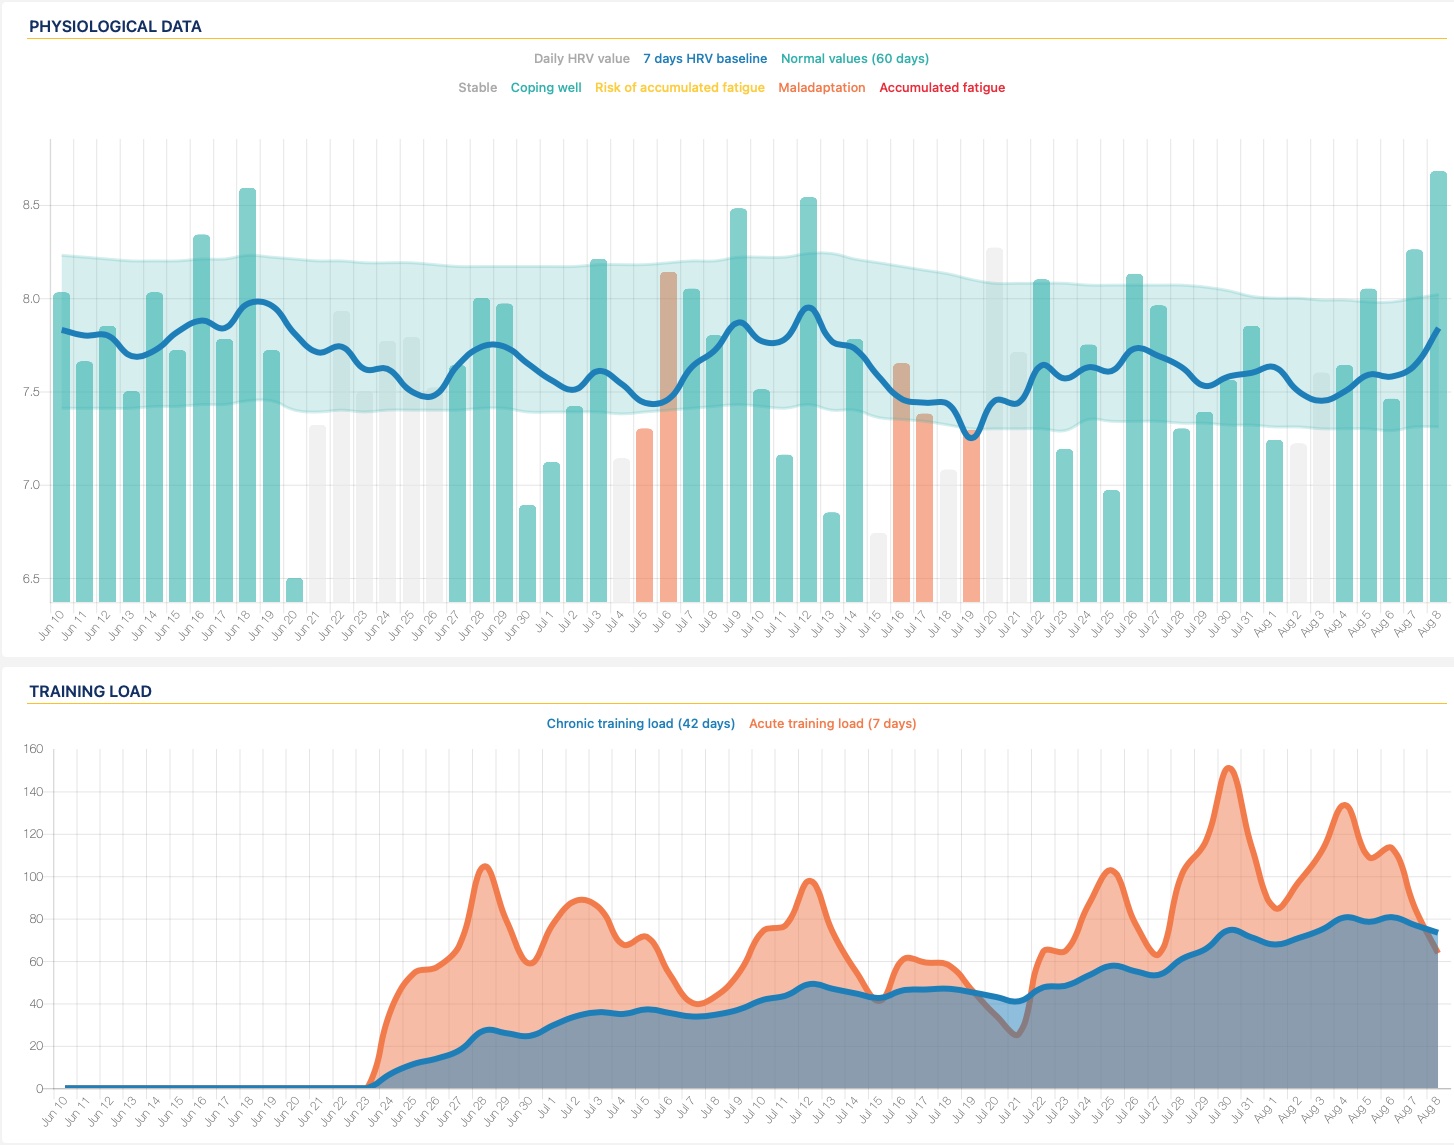Select the short Jun 20 HRV bar

tap(294, 590)
